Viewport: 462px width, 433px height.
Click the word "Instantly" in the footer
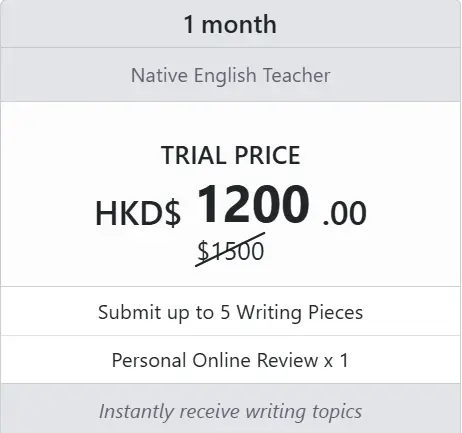[136, 412]
